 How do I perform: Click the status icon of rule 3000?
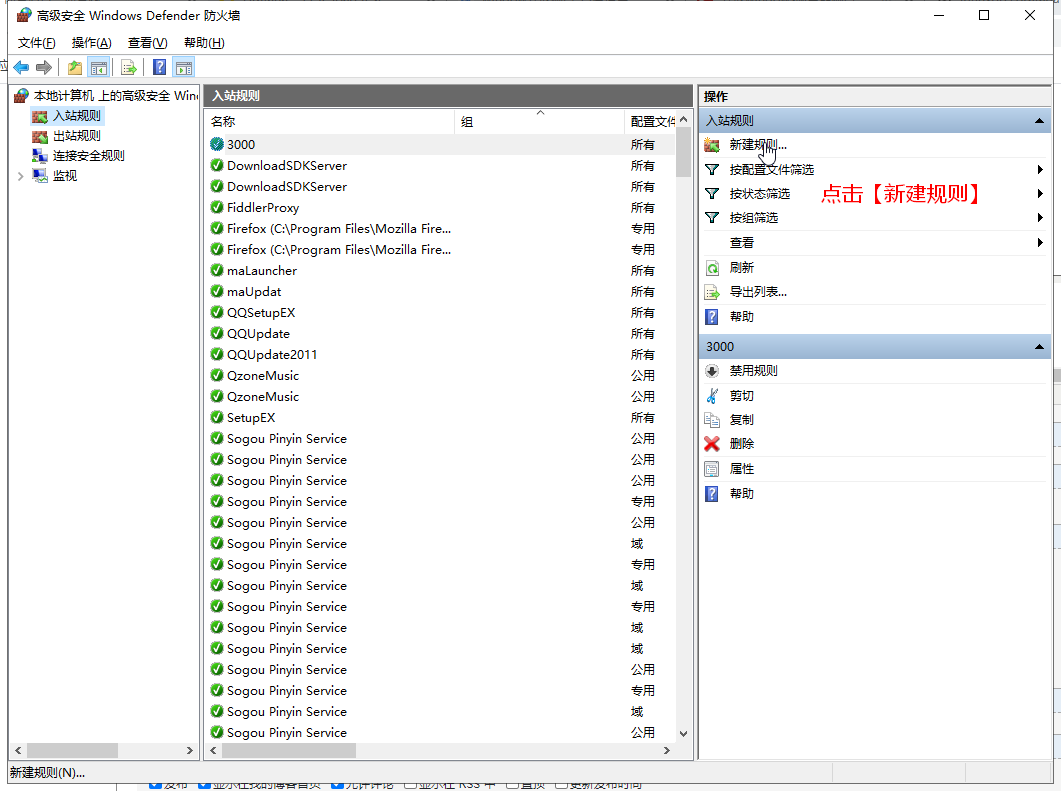(217, 144)
